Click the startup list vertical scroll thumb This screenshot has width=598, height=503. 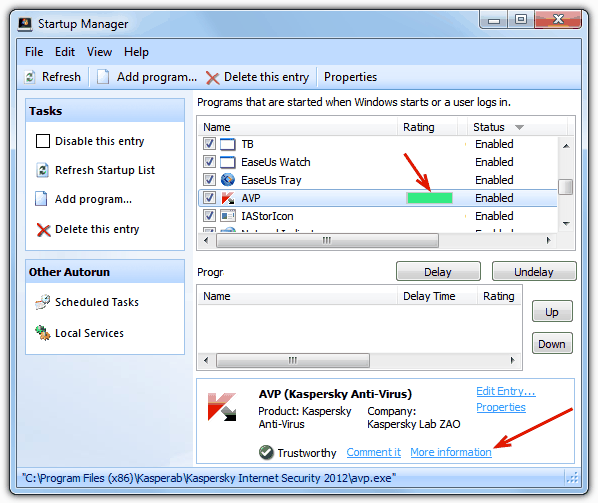pos(566,187)
